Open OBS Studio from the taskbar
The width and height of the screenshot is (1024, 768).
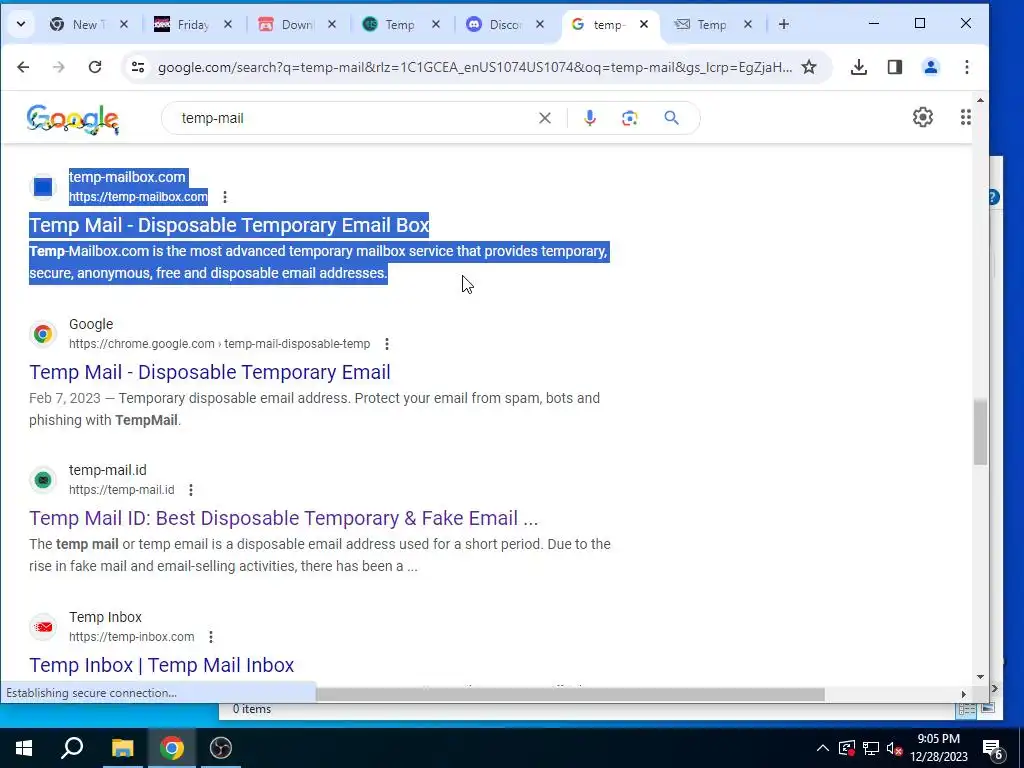tap(221, 748)
